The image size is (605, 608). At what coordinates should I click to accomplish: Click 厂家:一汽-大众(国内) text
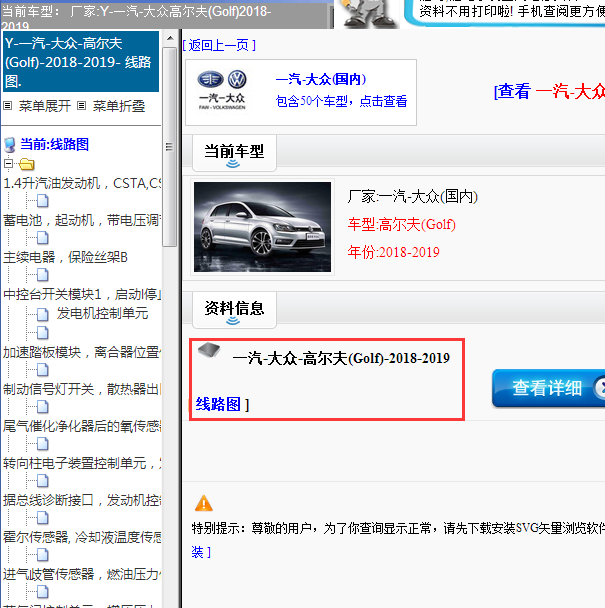click(x=413, y=197)
